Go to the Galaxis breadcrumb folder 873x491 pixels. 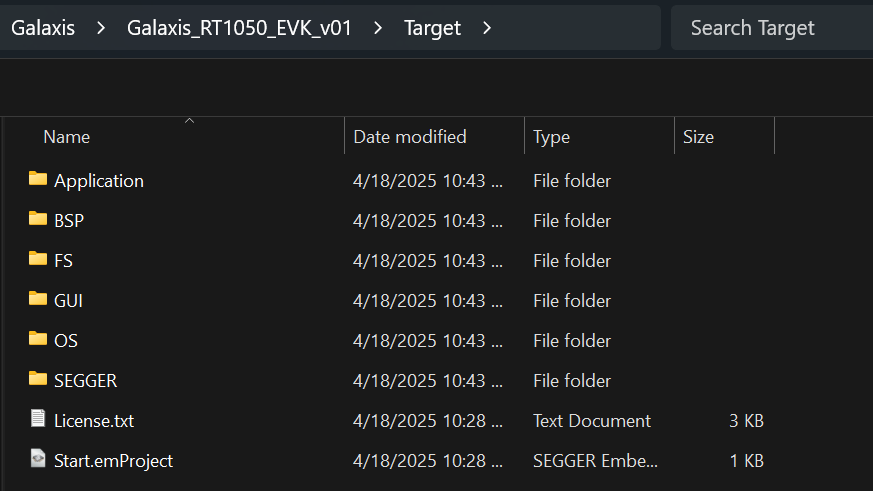tap(43, 28)
